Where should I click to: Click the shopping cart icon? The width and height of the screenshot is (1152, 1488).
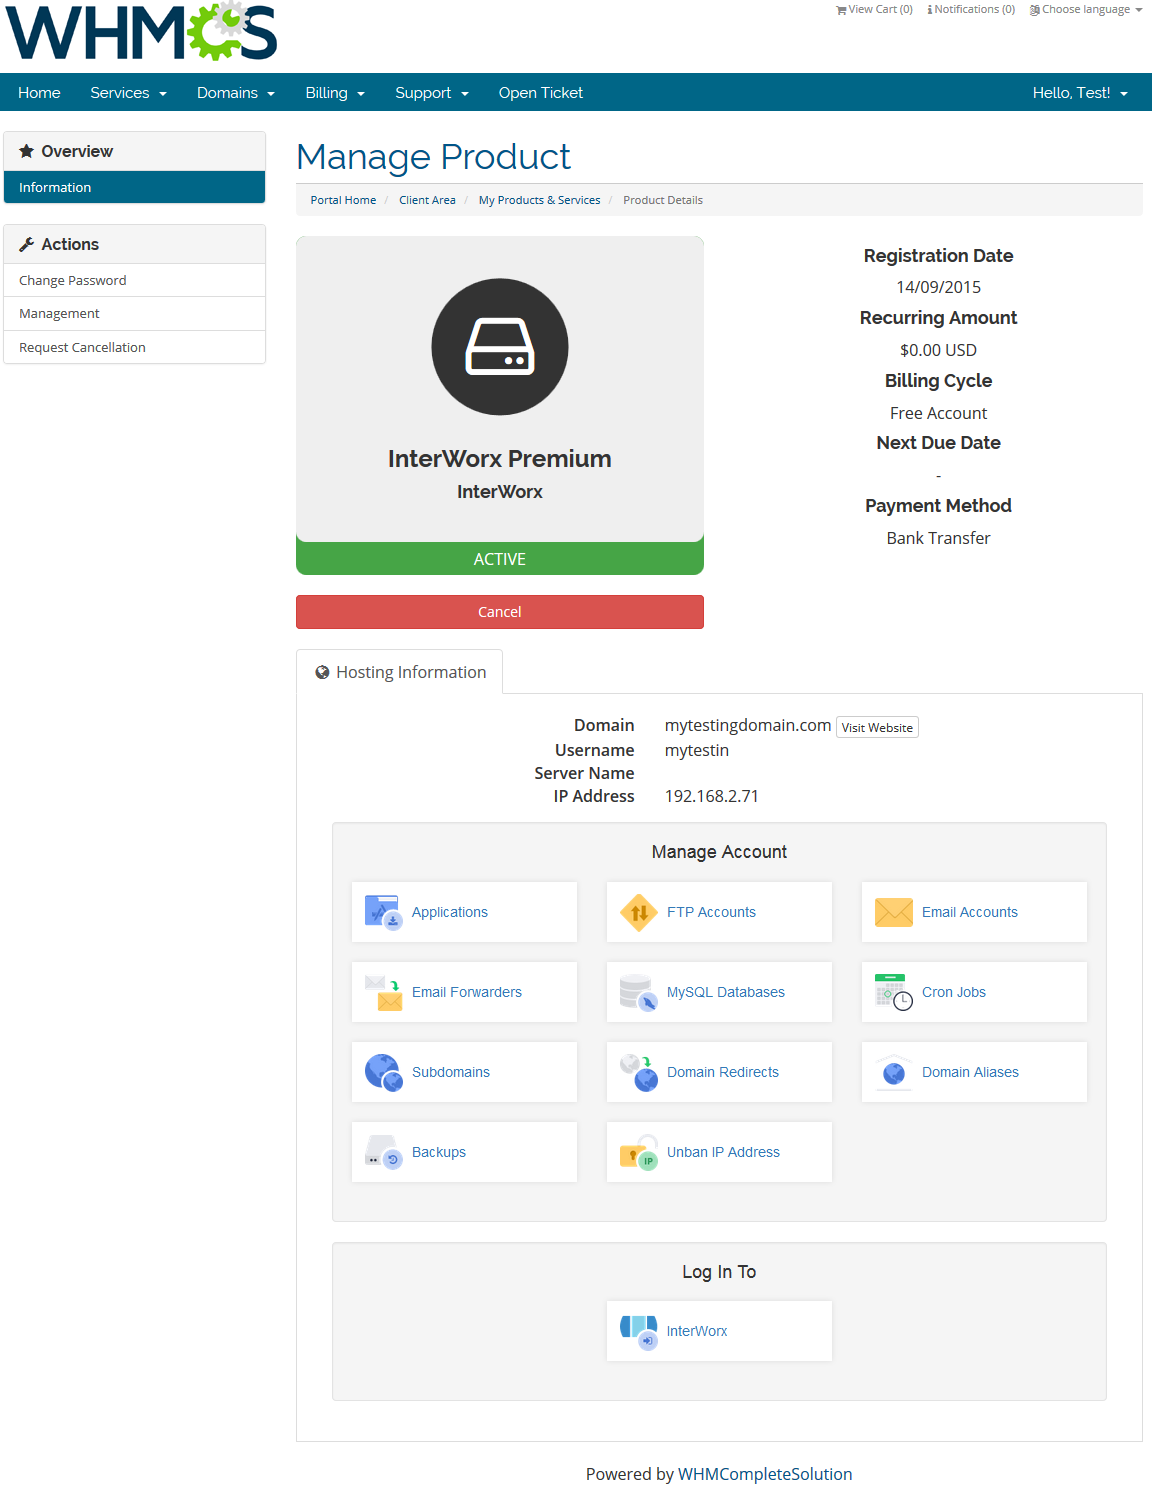pos(841,10)
